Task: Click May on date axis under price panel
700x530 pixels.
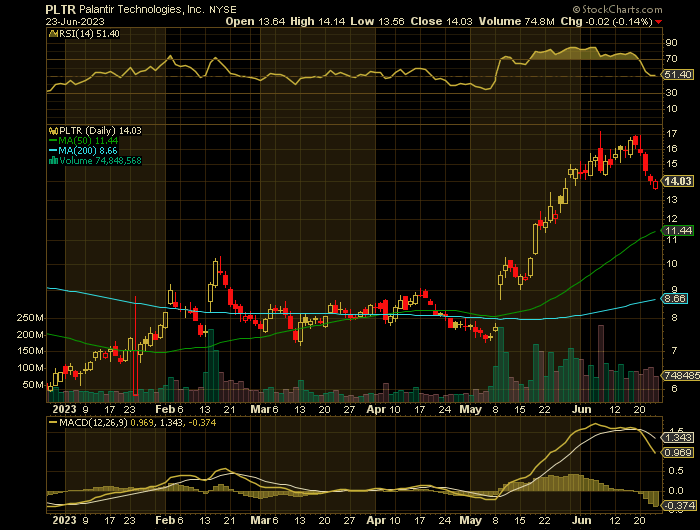Action: (471, 409)
